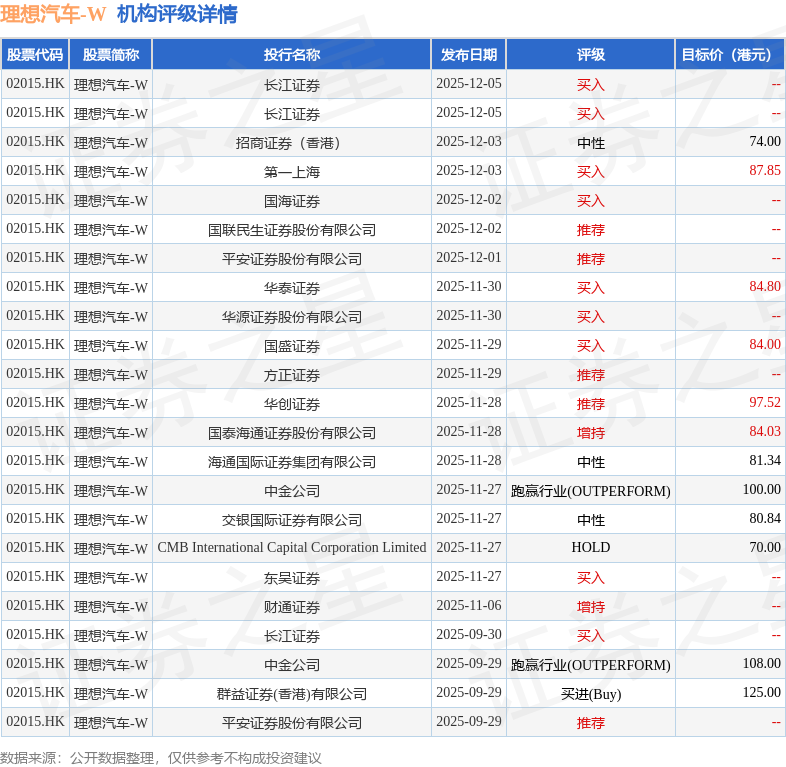Click date 2025-11-06 for 财通证券
The width and height of the screenshot is (786, 767).
(x=469, y=605)
